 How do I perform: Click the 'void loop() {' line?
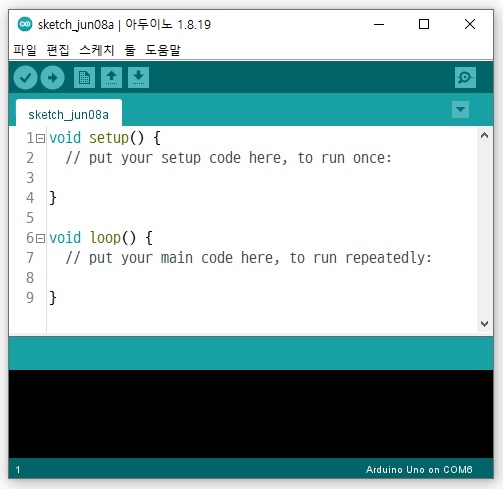click(101, 238)
